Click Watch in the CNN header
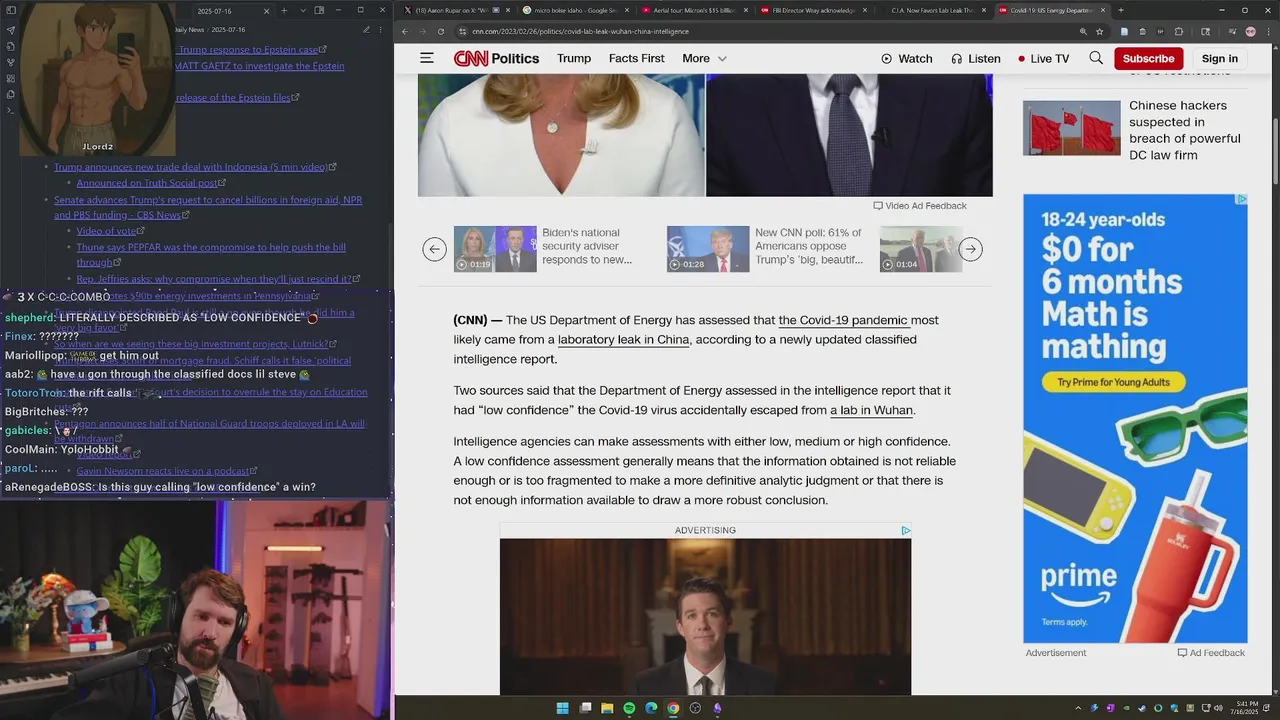This screenshot has width=1280, height=720. click(x=907, y=59)
